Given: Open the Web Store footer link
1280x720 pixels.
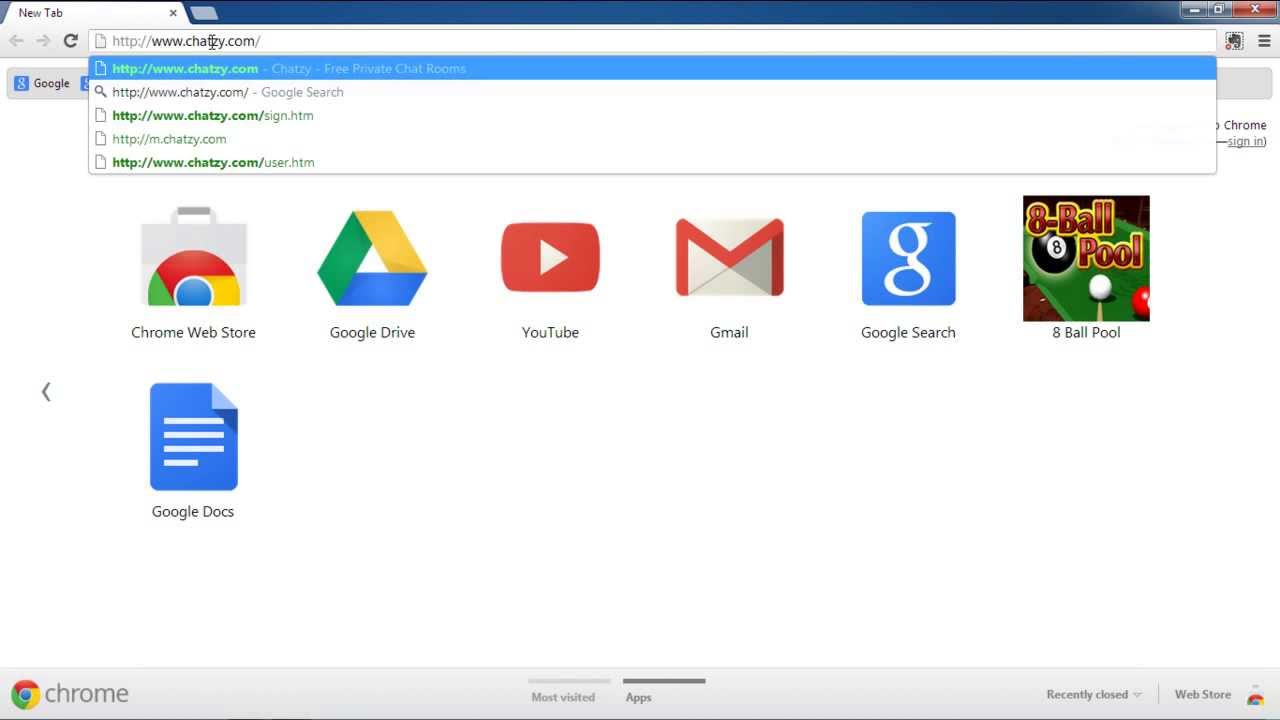Looking at the screenshot, I should 1203,694.
